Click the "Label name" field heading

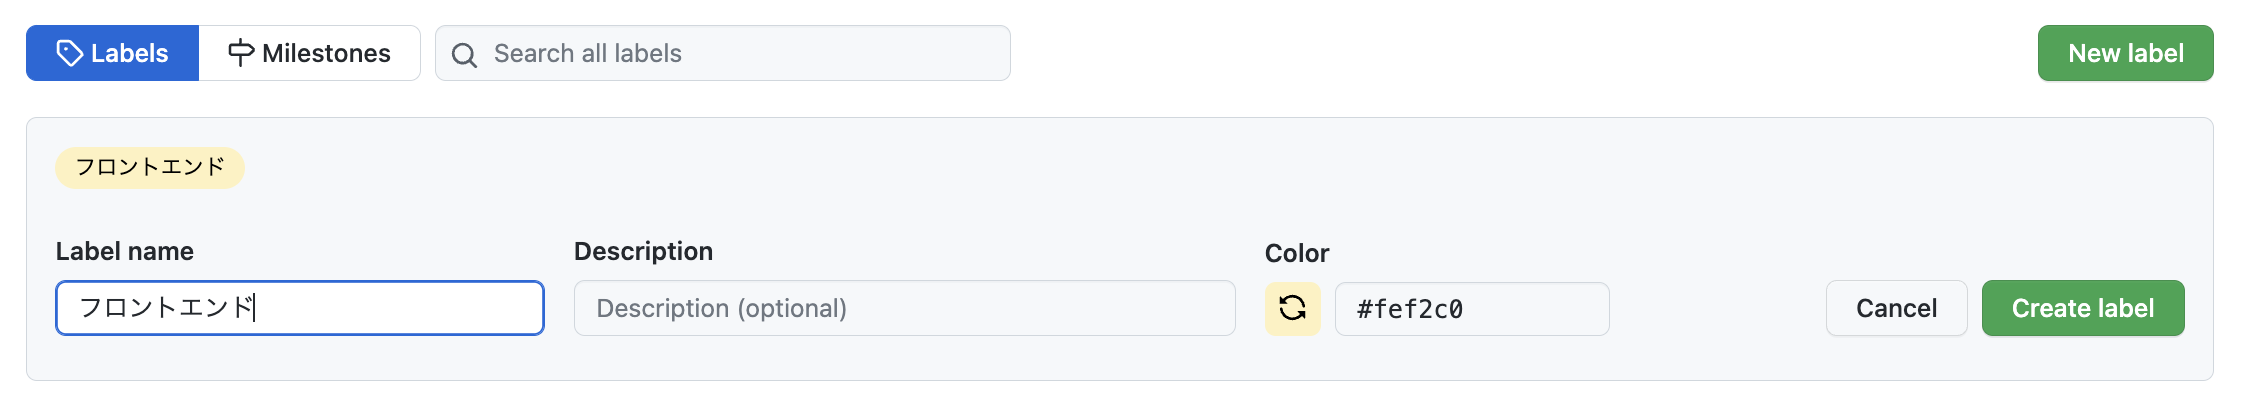[125, 251]
